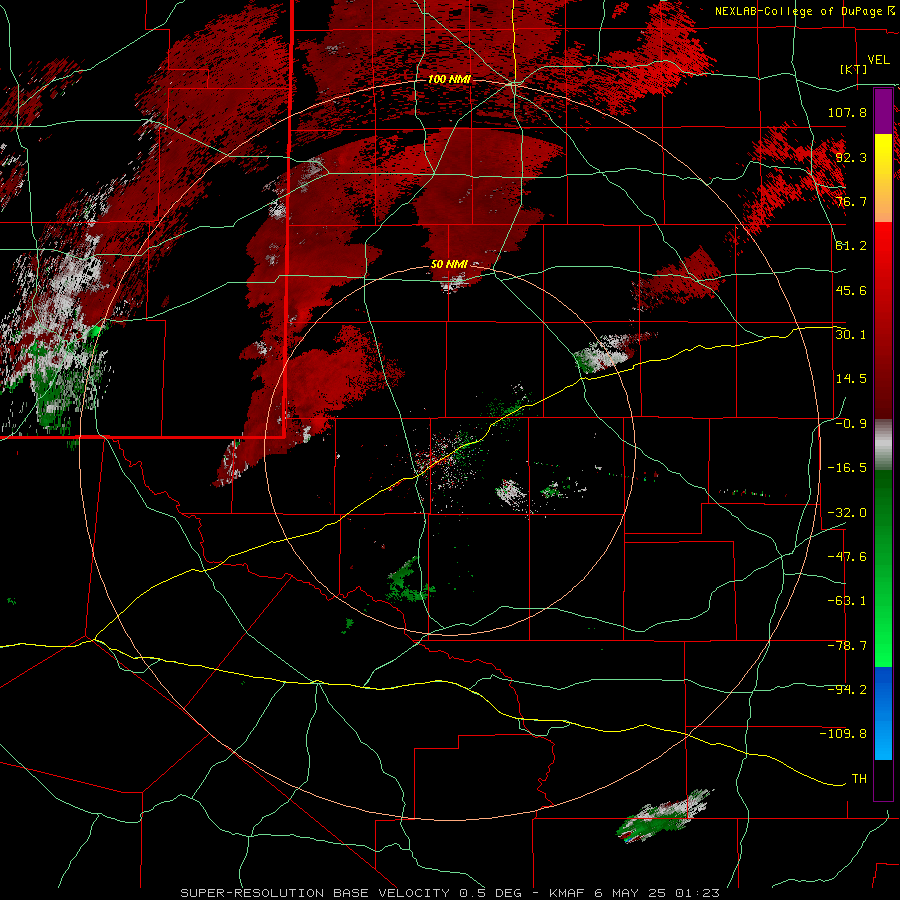
Task: Click the 14.5 velocity scale value
Action: pos(851,379)
